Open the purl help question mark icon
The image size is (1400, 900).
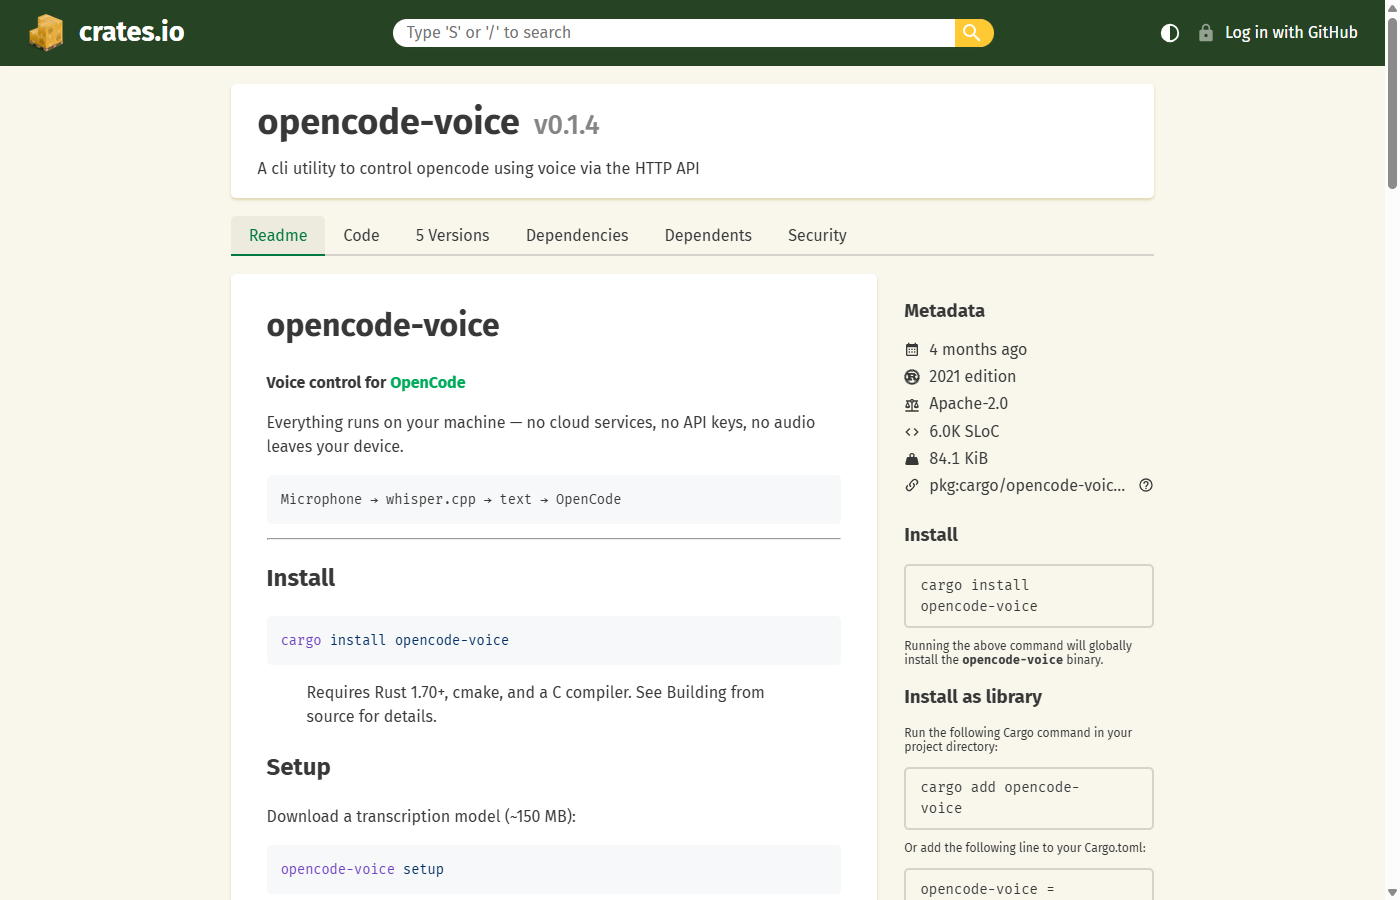click(1146, 486)
